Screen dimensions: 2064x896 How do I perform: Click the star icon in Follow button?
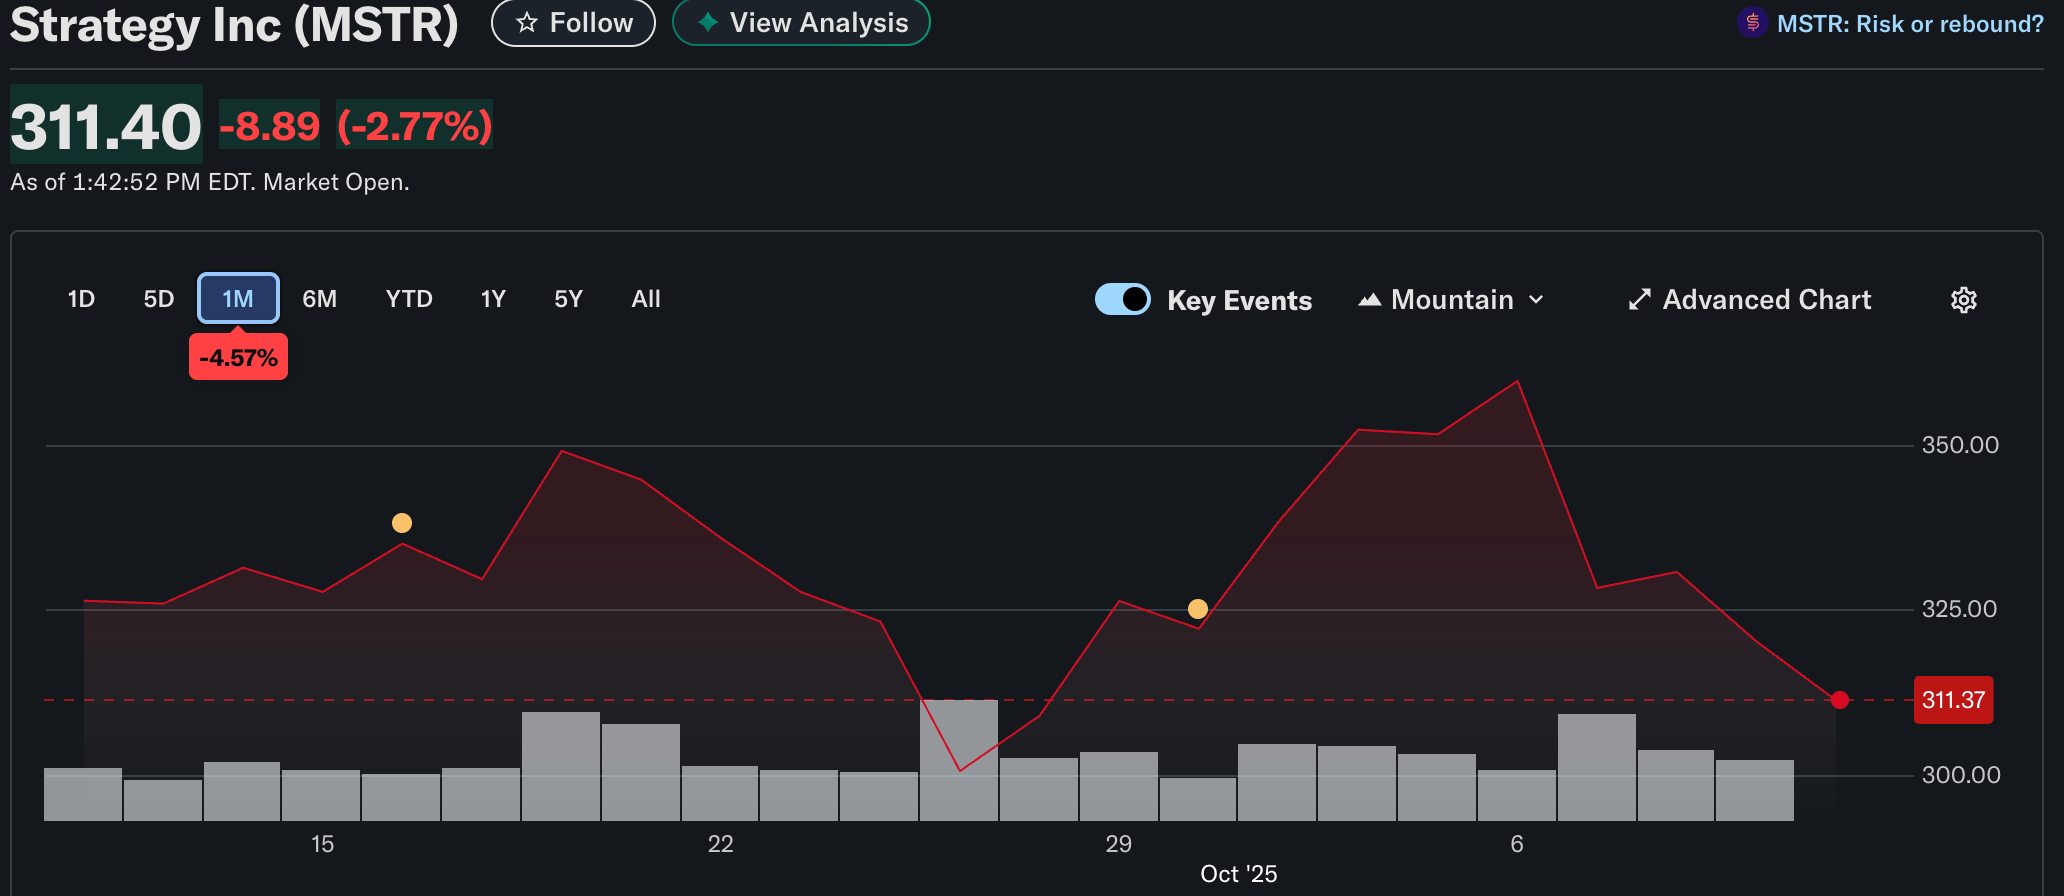[527, 23]
